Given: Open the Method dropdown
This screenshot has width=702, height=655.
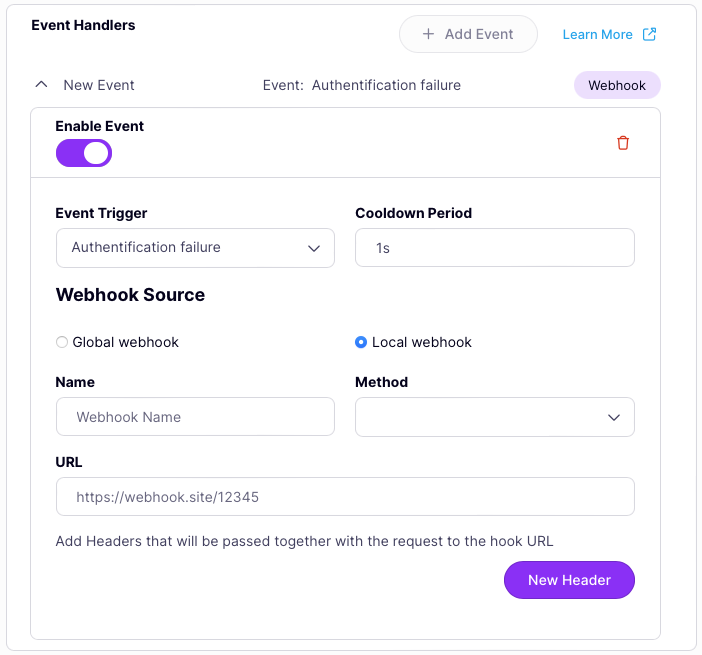Looking at the screenshot, I should click(494, 417).
